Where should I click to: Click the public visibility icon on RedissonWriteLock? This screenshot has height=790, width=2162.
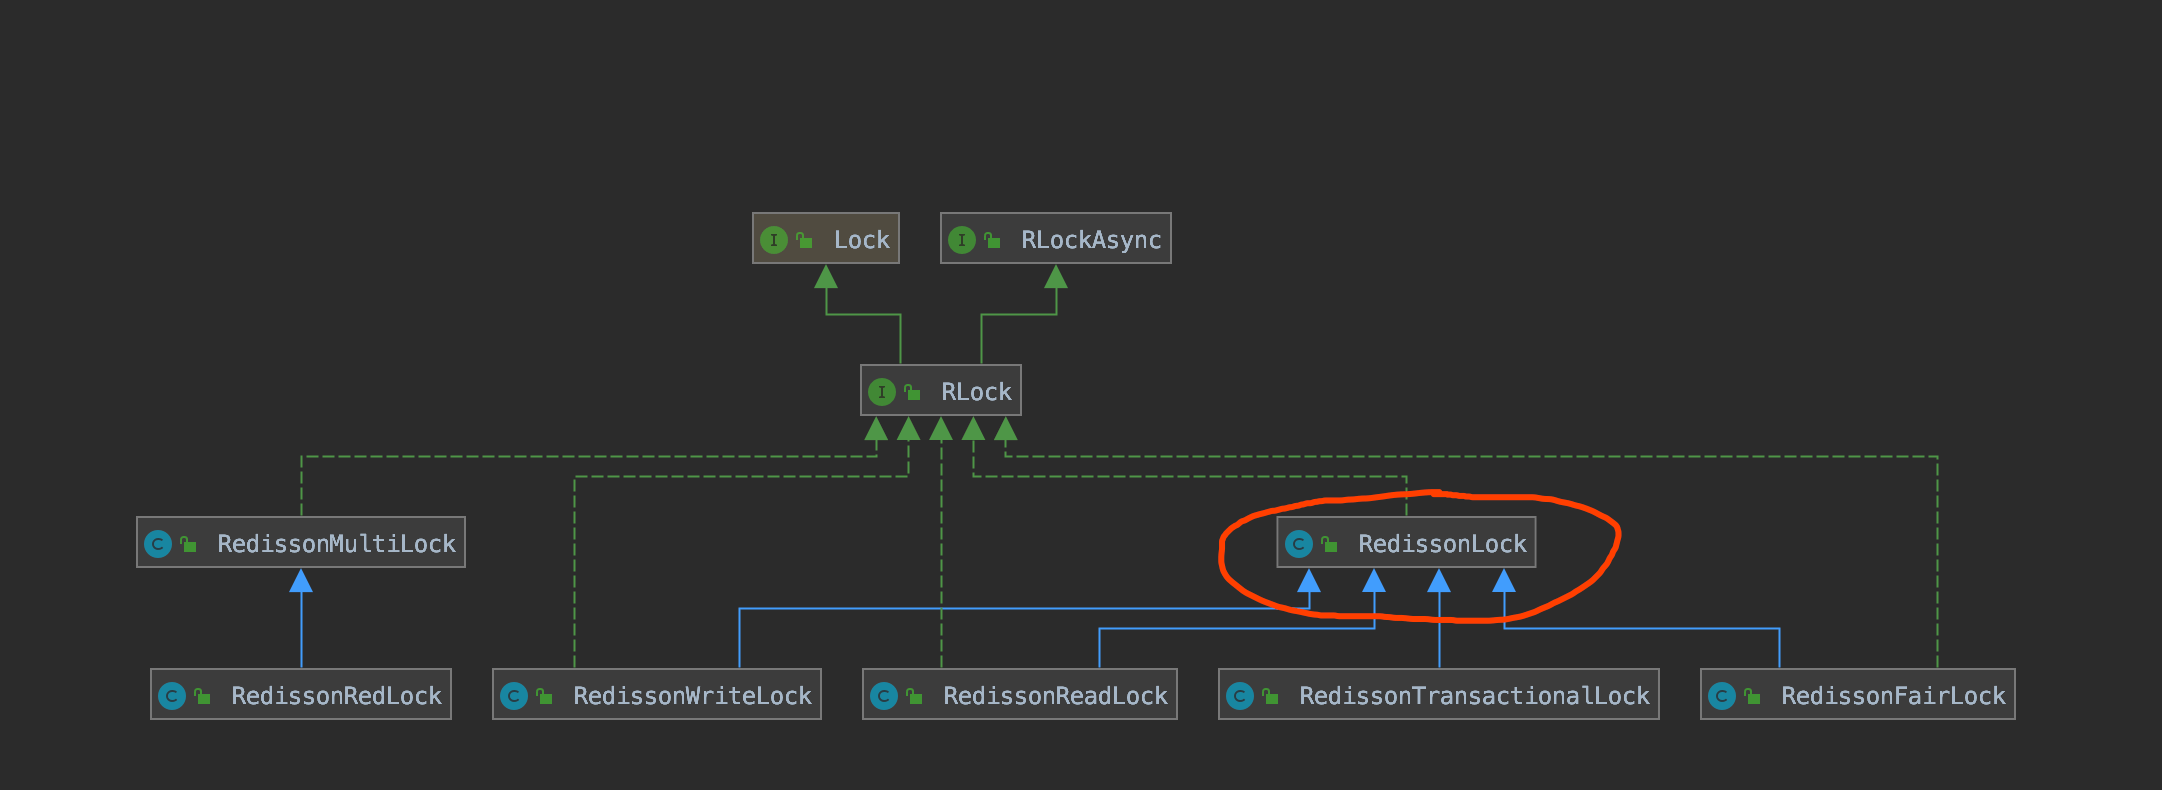point(544,696)
